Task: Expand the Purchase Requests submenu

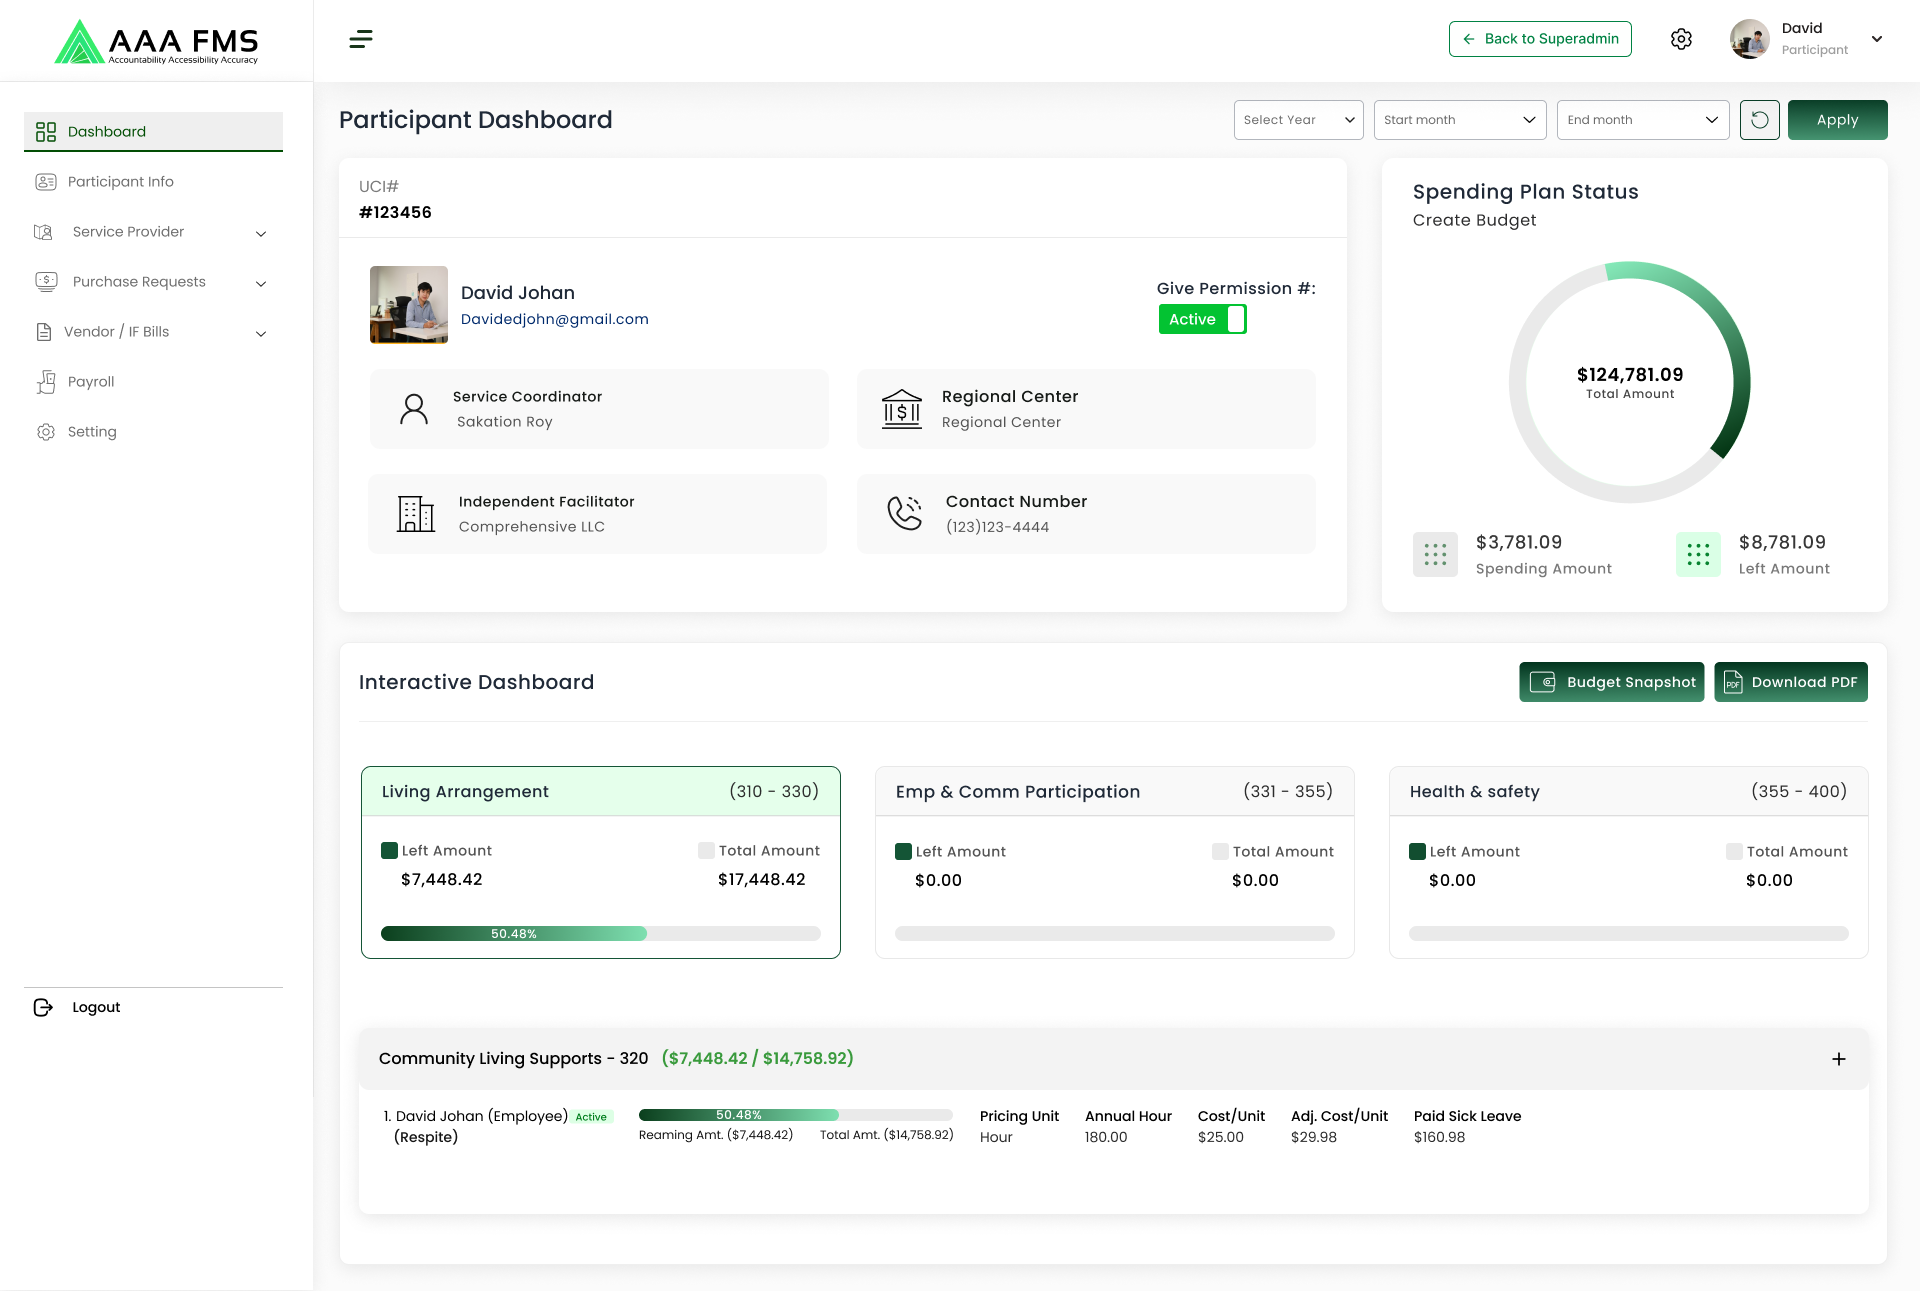Action: (x=261, y=283)
